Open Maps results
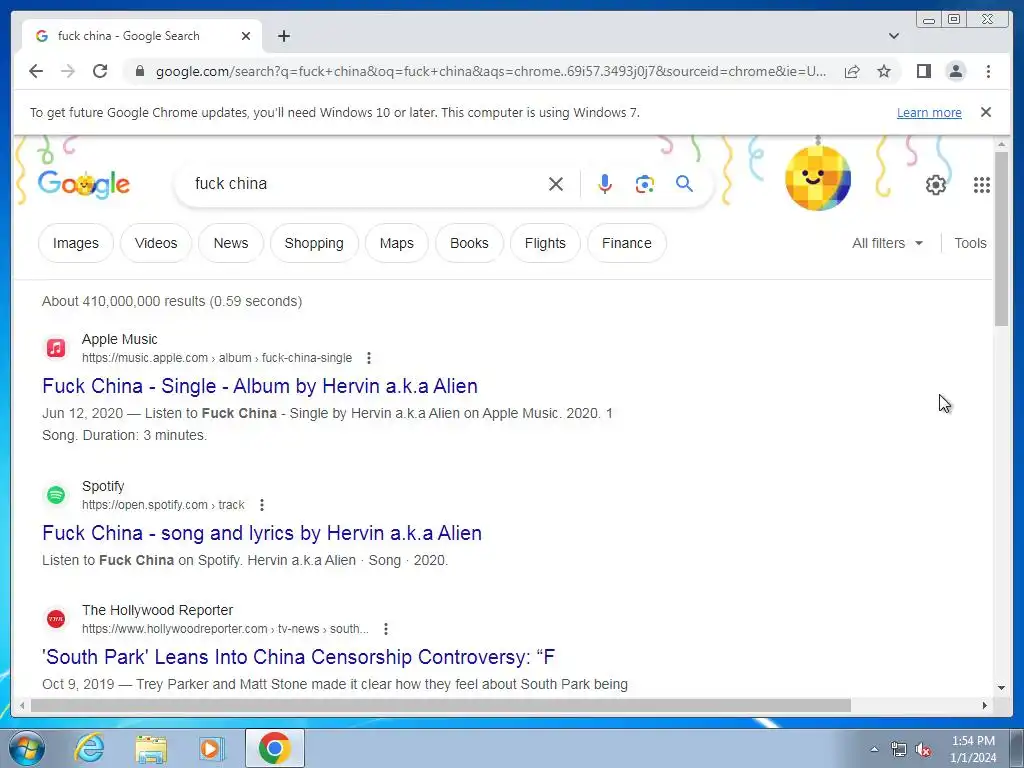1024x768 pixels. click(x=396, y=243)
